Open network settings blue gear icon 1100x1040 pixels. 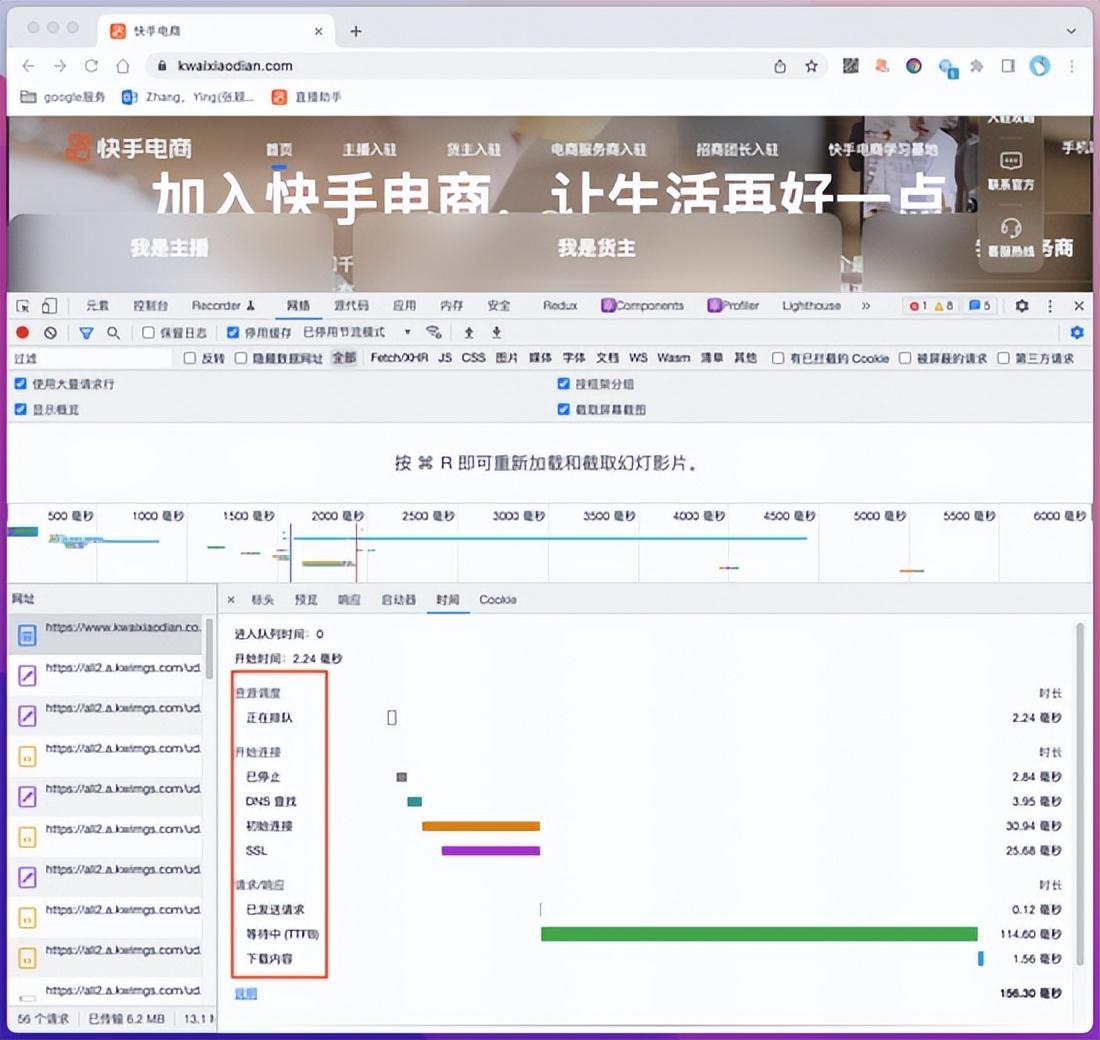[1077, 333]
